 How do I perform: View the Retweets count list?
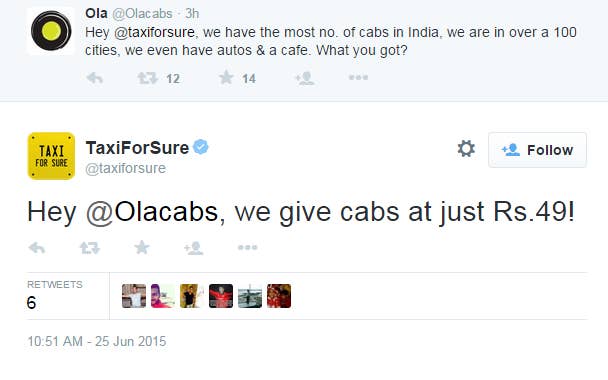click(x=55, y=296)
